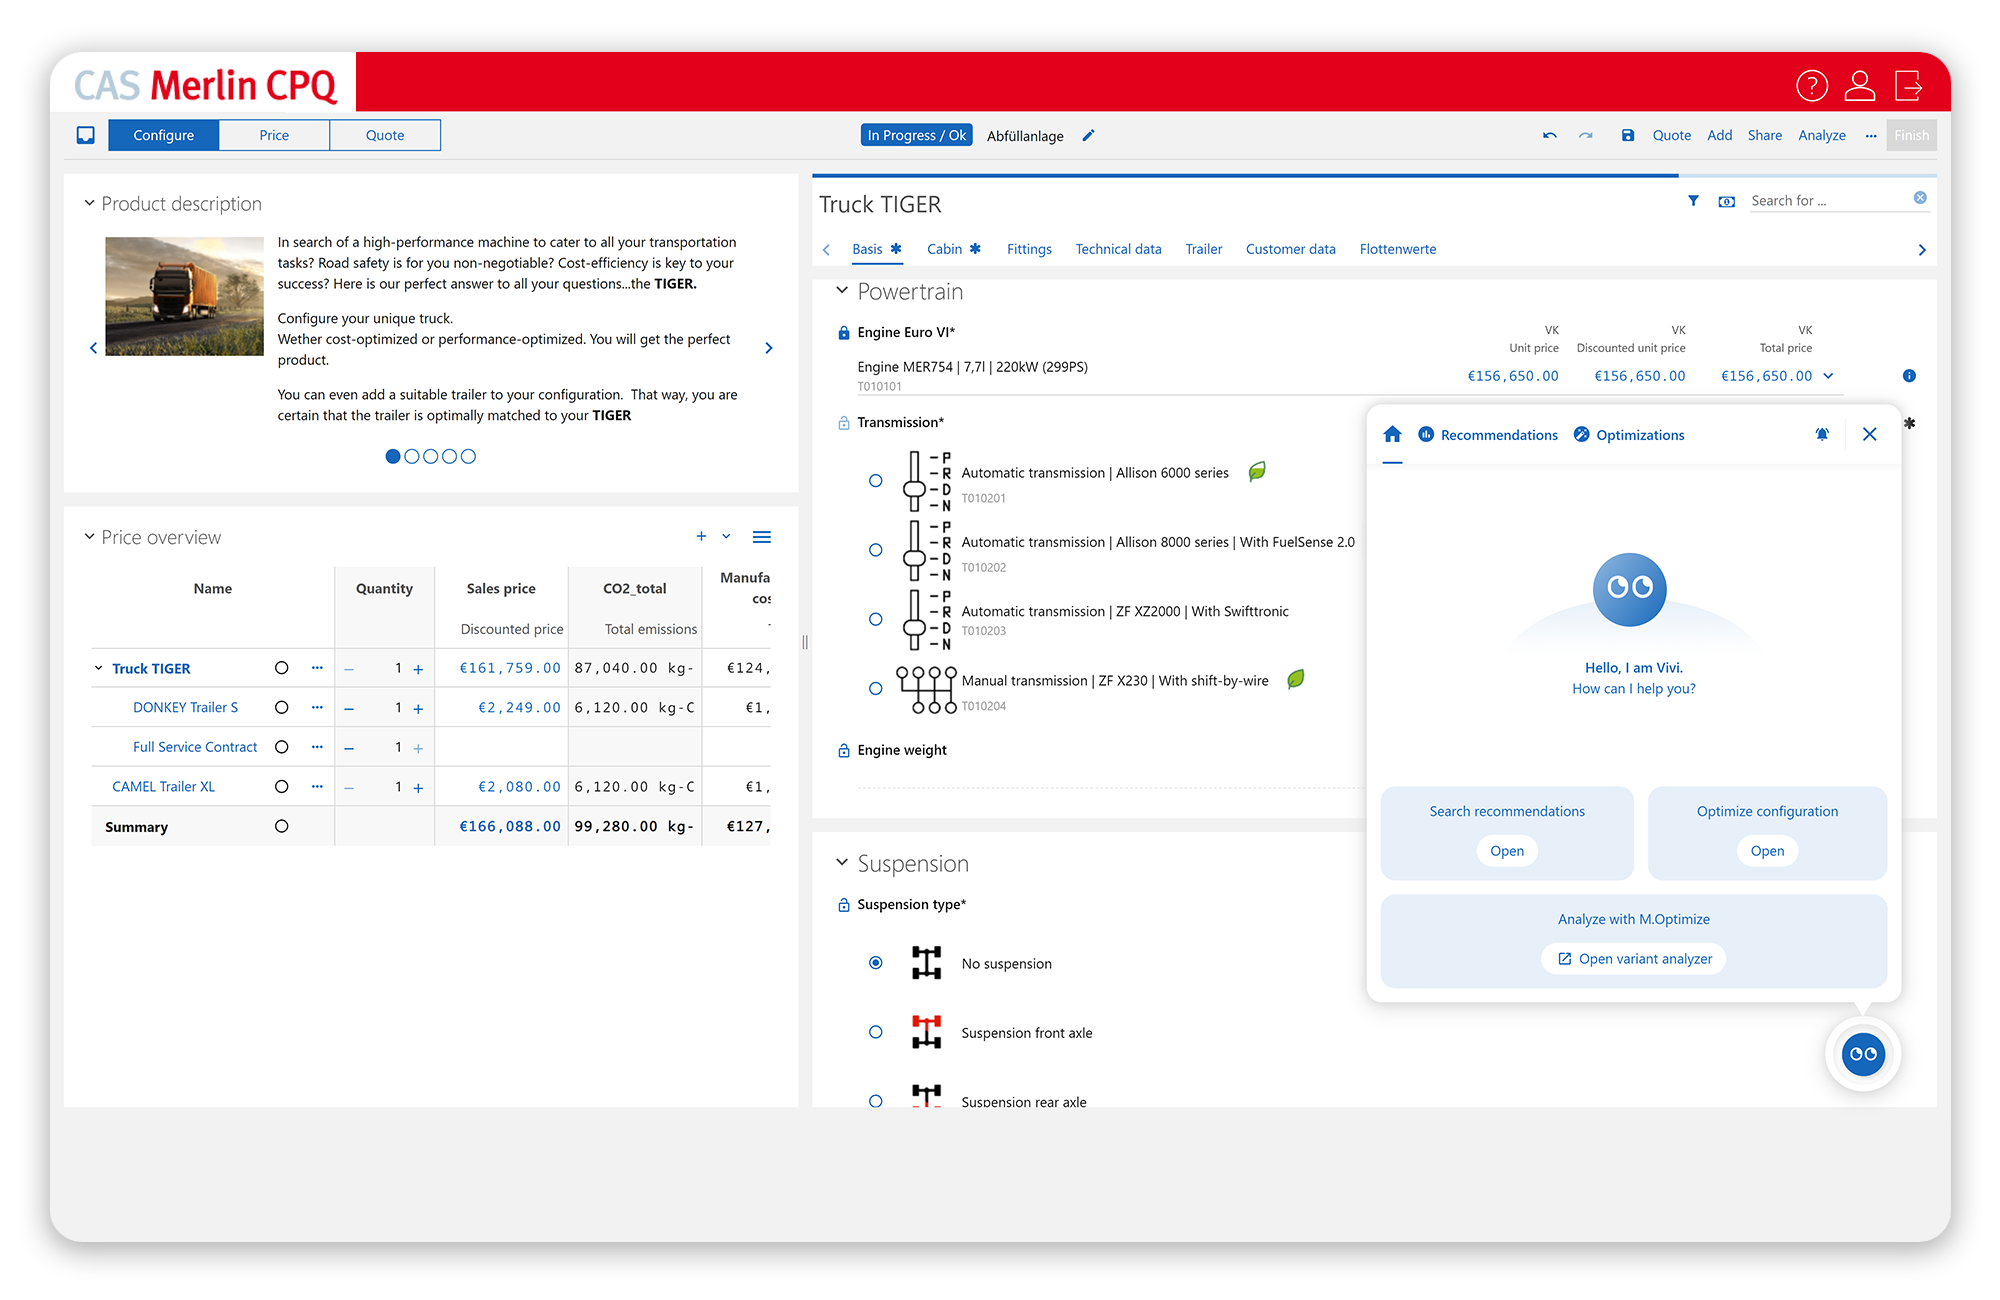This screenshot has height=1300, width=2000.
Task: Click the undo arrow icon
Action: [x=1549, y=136]
